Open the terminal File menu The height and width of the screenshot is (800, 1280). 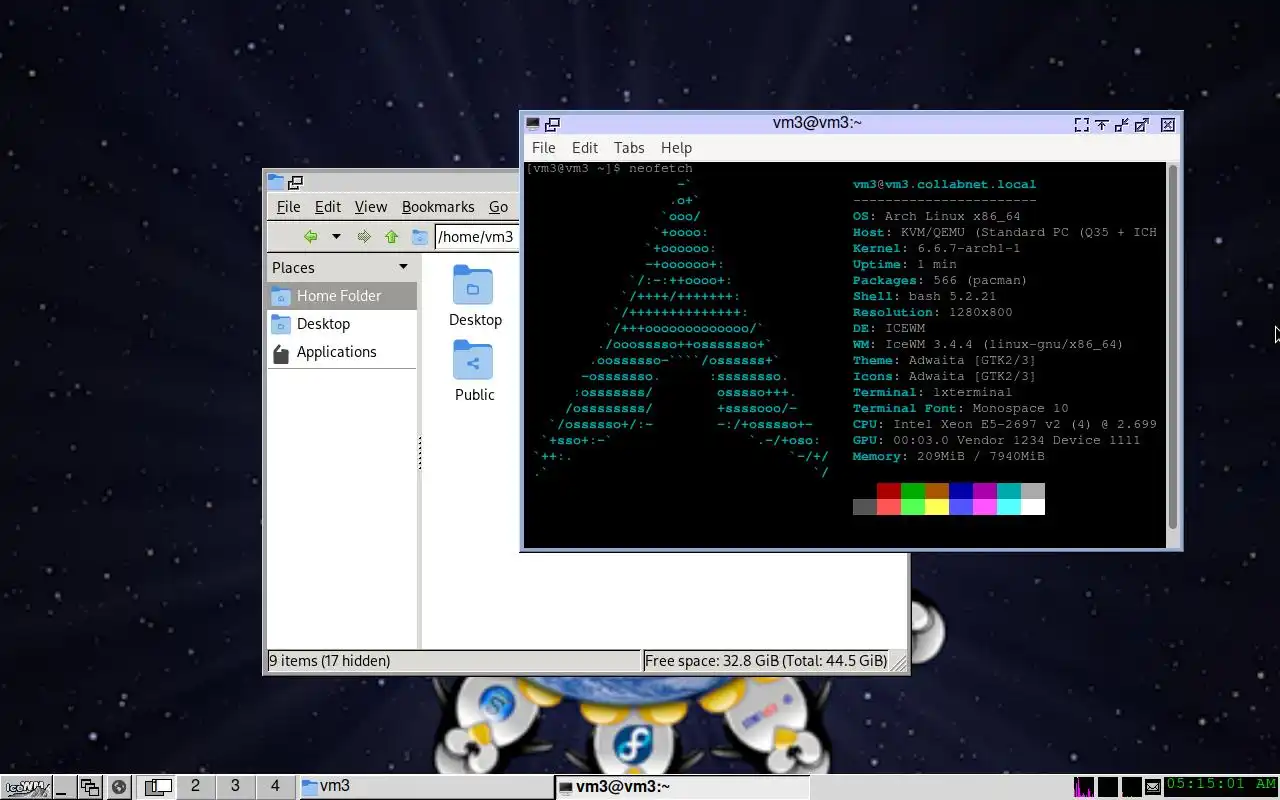[543, 147]
